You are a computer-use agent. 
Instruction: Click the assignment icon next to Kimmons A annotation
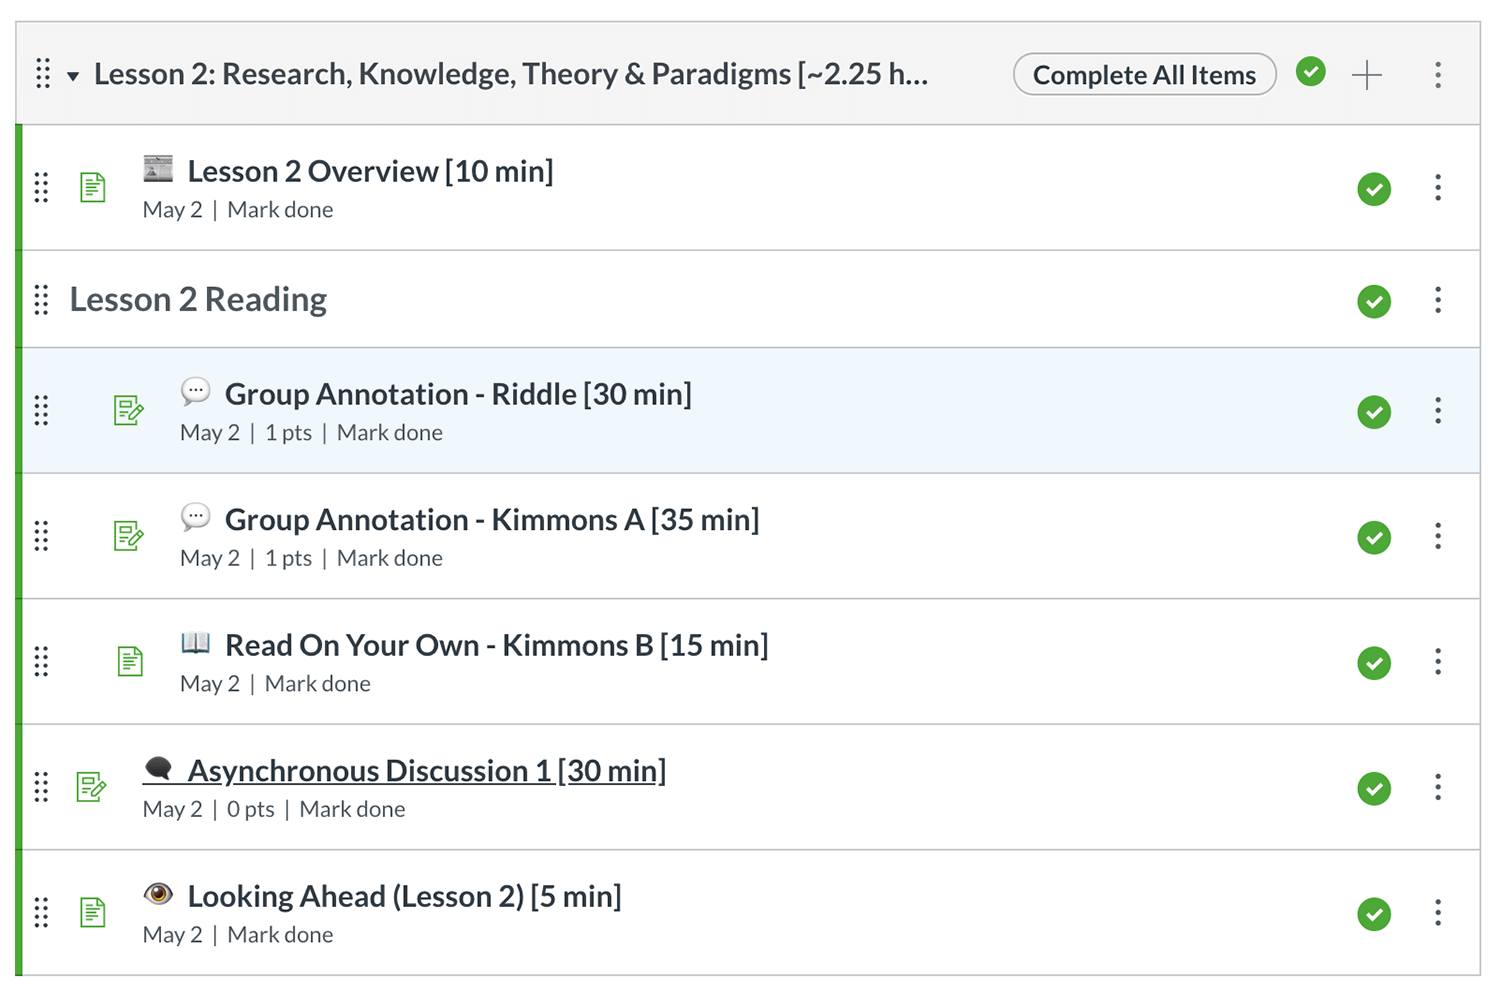129,536
